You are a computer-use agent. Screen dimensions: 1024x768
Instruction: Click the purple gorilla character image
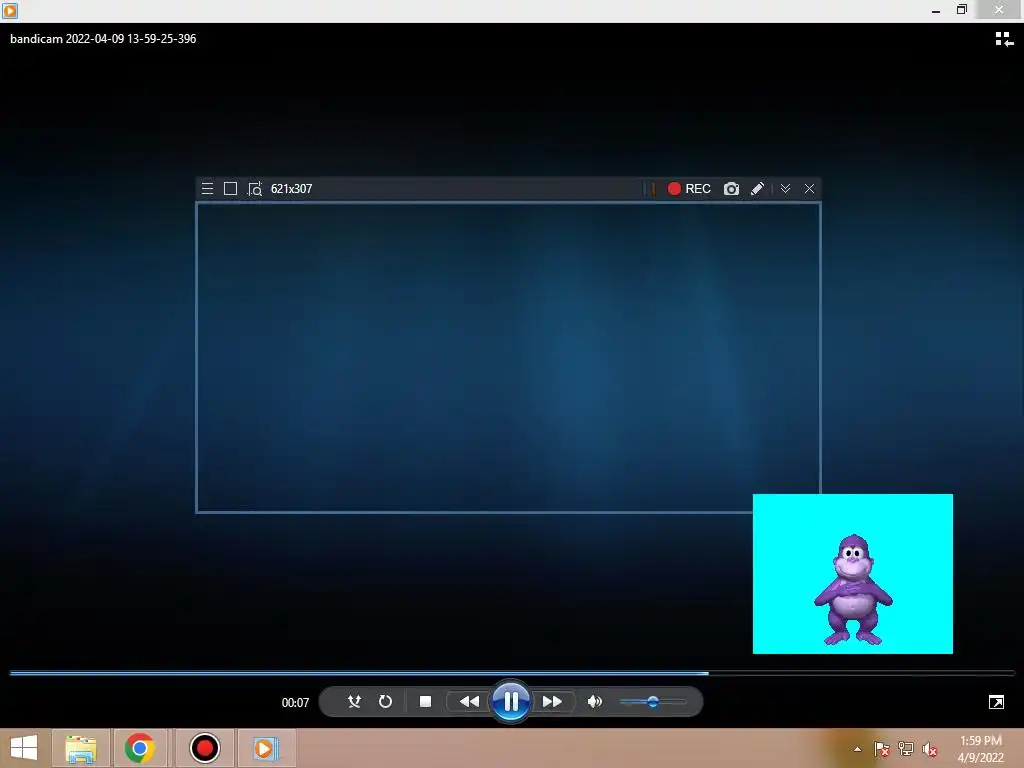point(853,590)
